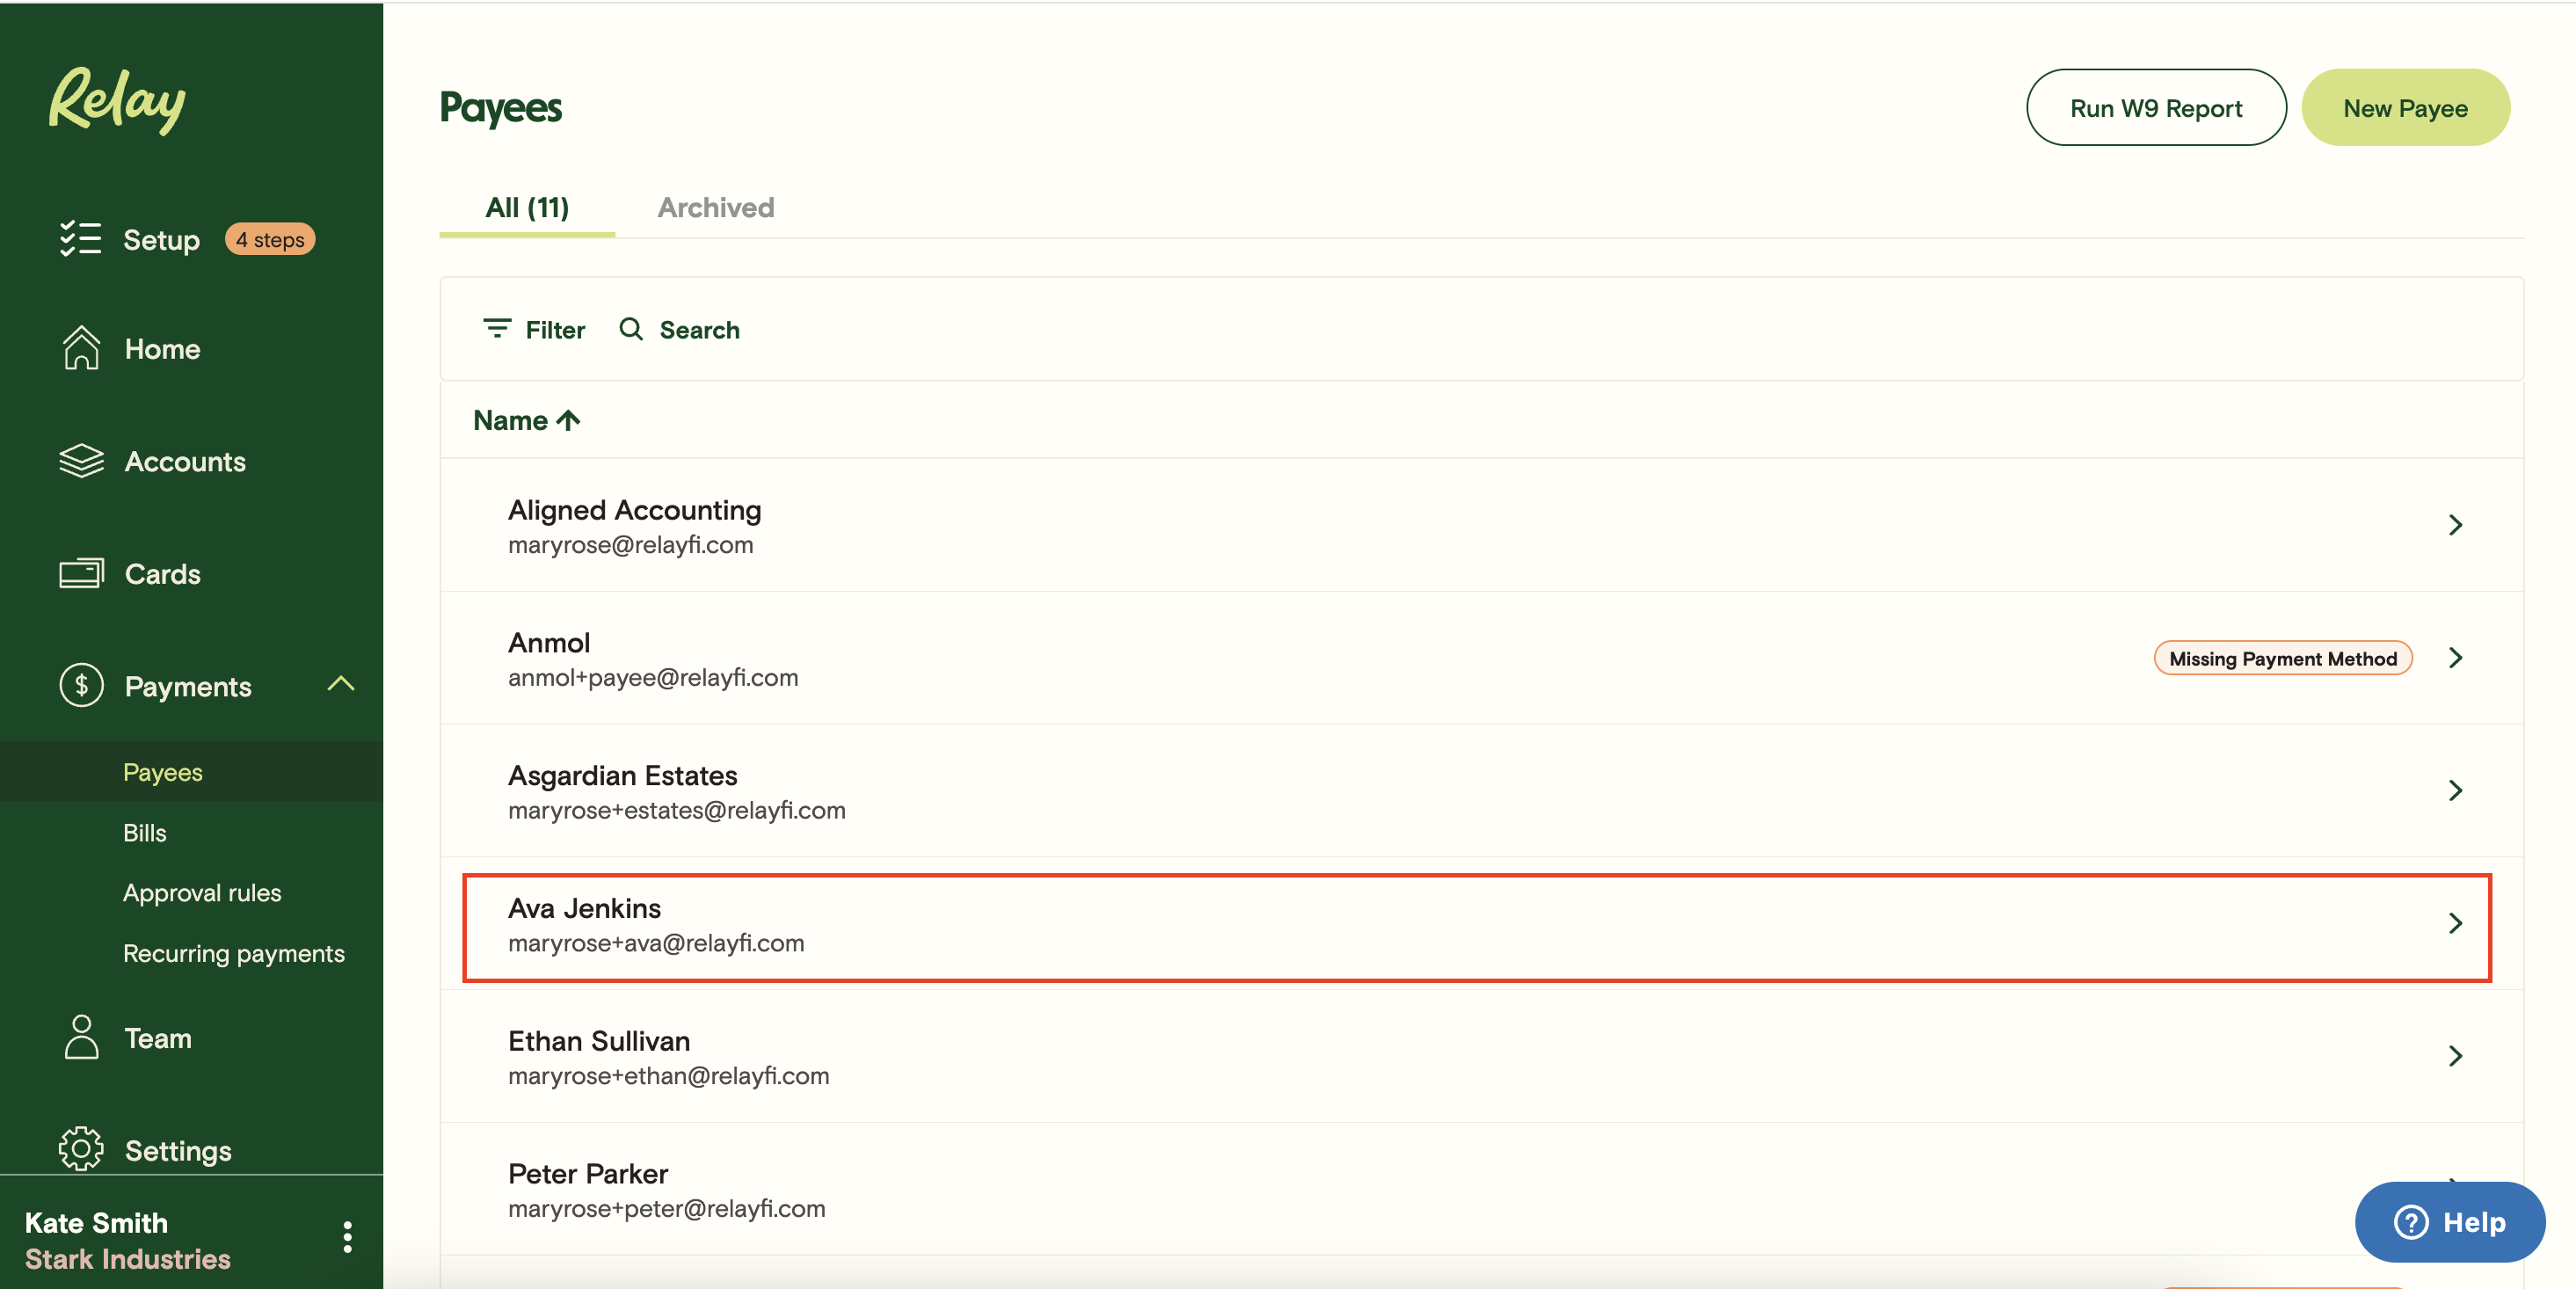Image resolution: width=2576 pixels, height=1289 pixels.
Task: Run the W9 Report
Action: [2155, 107]
